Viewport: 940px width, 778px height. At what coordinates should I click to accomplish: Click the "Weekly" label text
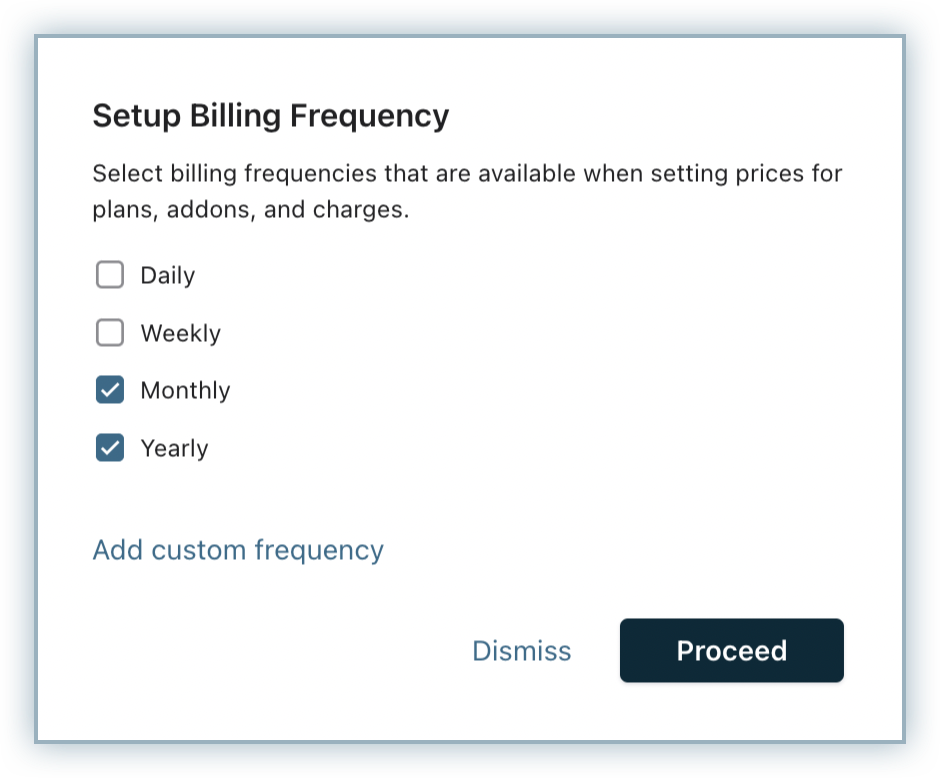180,333
